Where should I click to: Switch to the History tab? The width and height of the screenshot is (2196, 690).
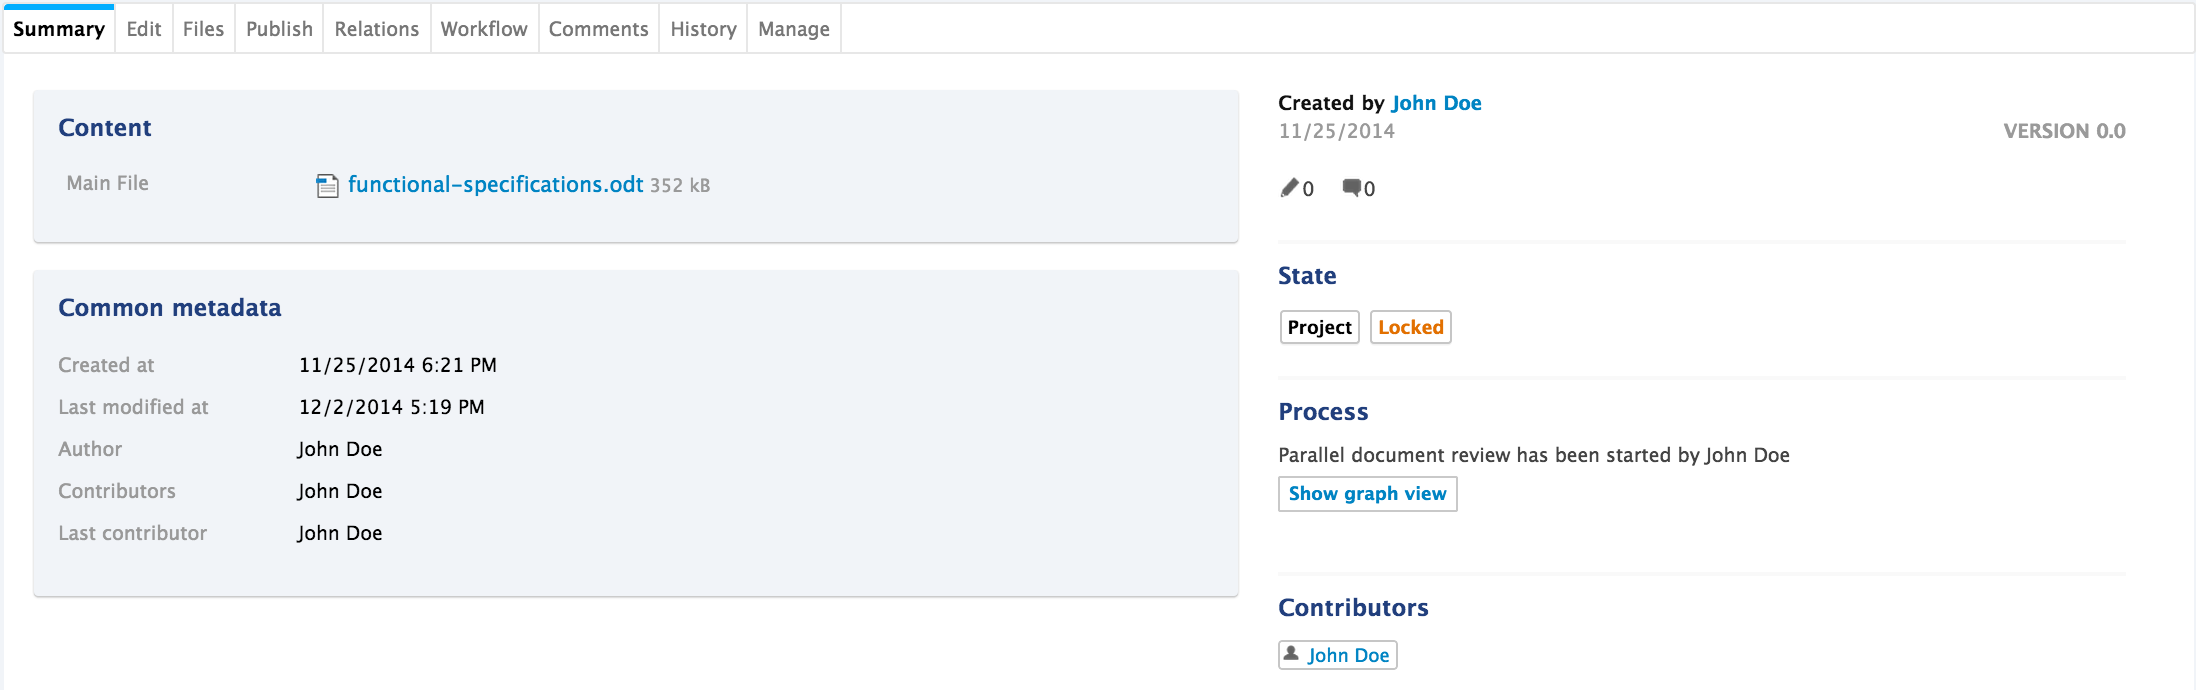point(703,29)
